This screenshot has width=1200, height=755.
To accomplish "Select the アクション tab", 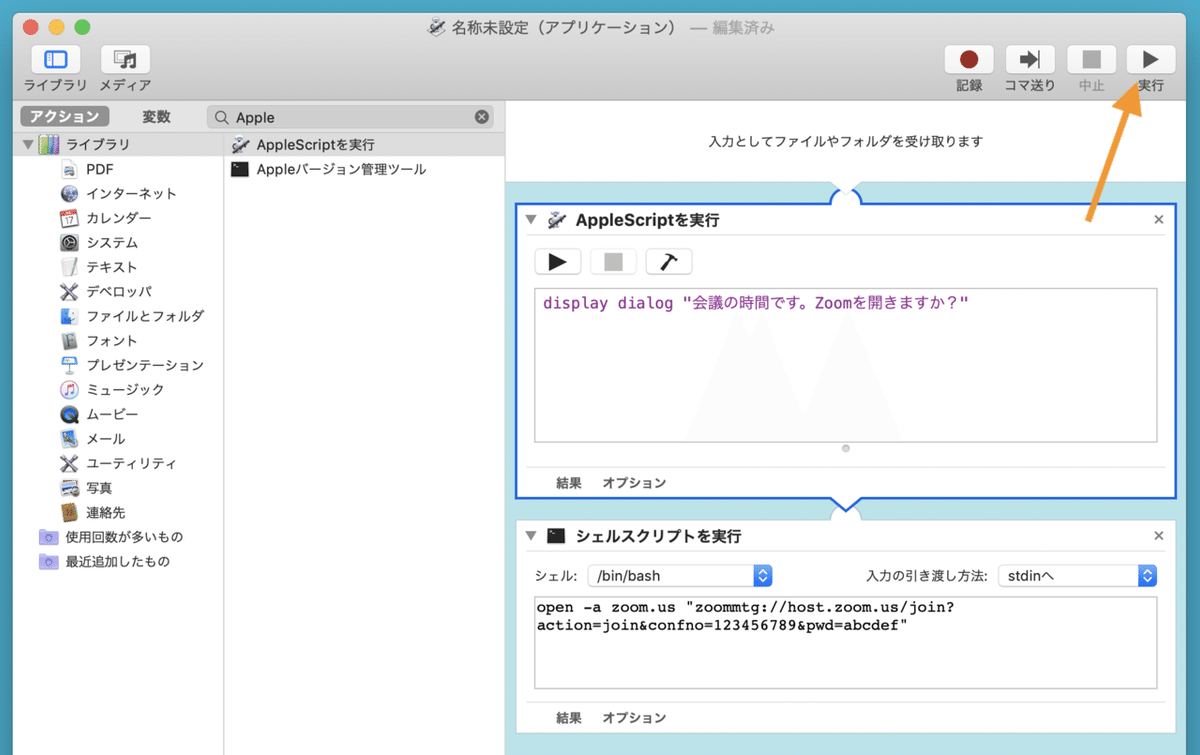I will pyautogui.click(x=64, y=116).
